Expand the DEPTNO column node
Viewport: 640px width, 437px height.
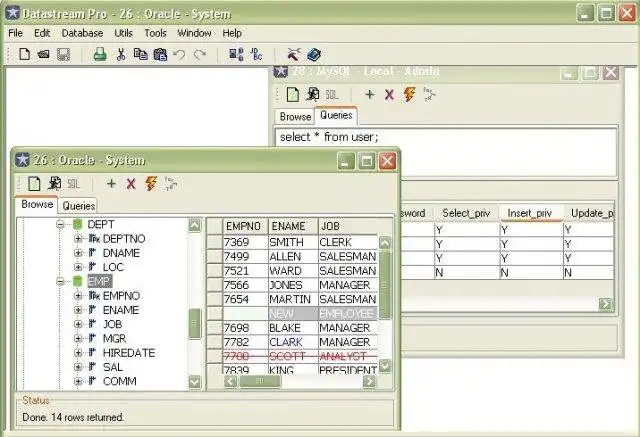(x=78, y=238)
